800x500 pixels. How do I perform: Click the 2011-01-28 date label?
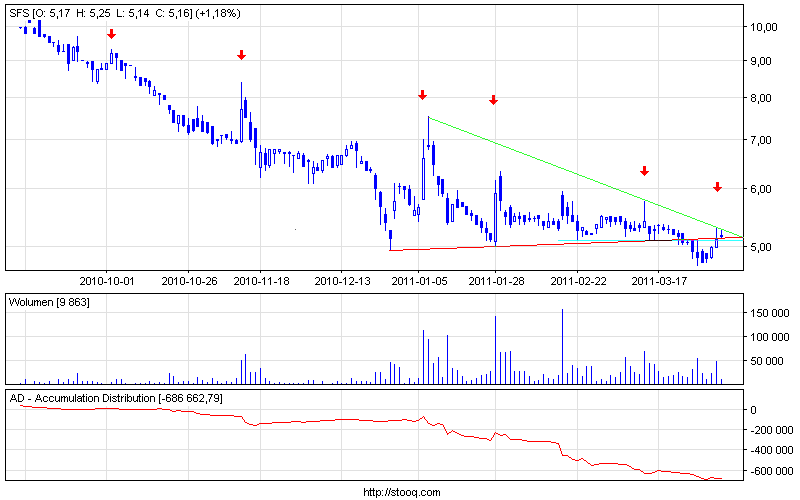[496, 281]
